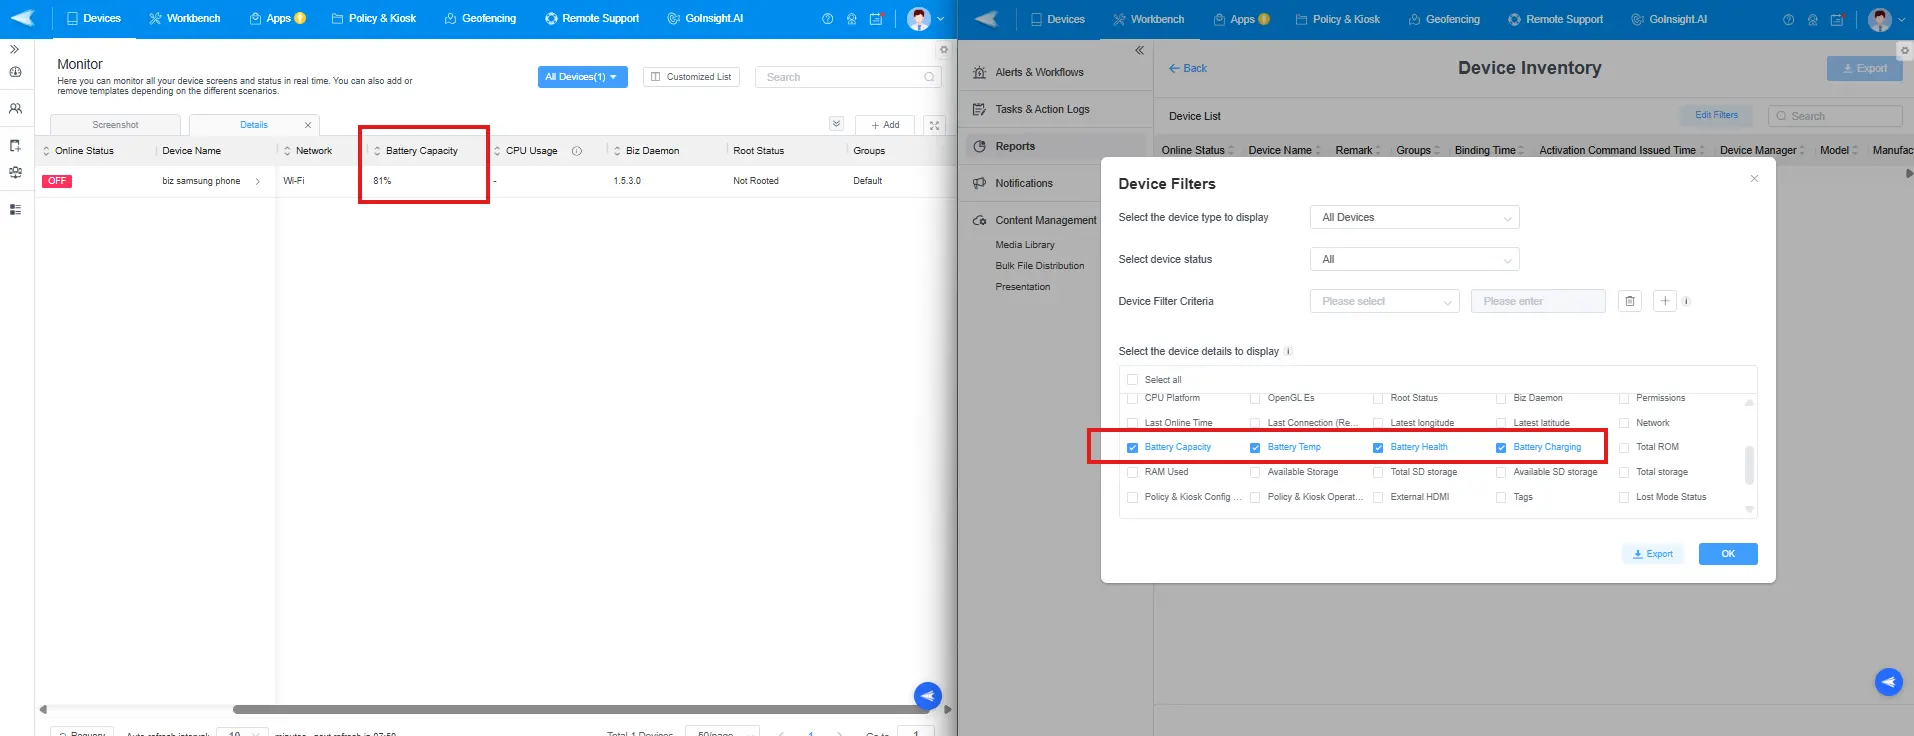Open profile dropdown arrow in Monitor window
This screenshot has width=1914, height=736.
[x=940, y=19]
